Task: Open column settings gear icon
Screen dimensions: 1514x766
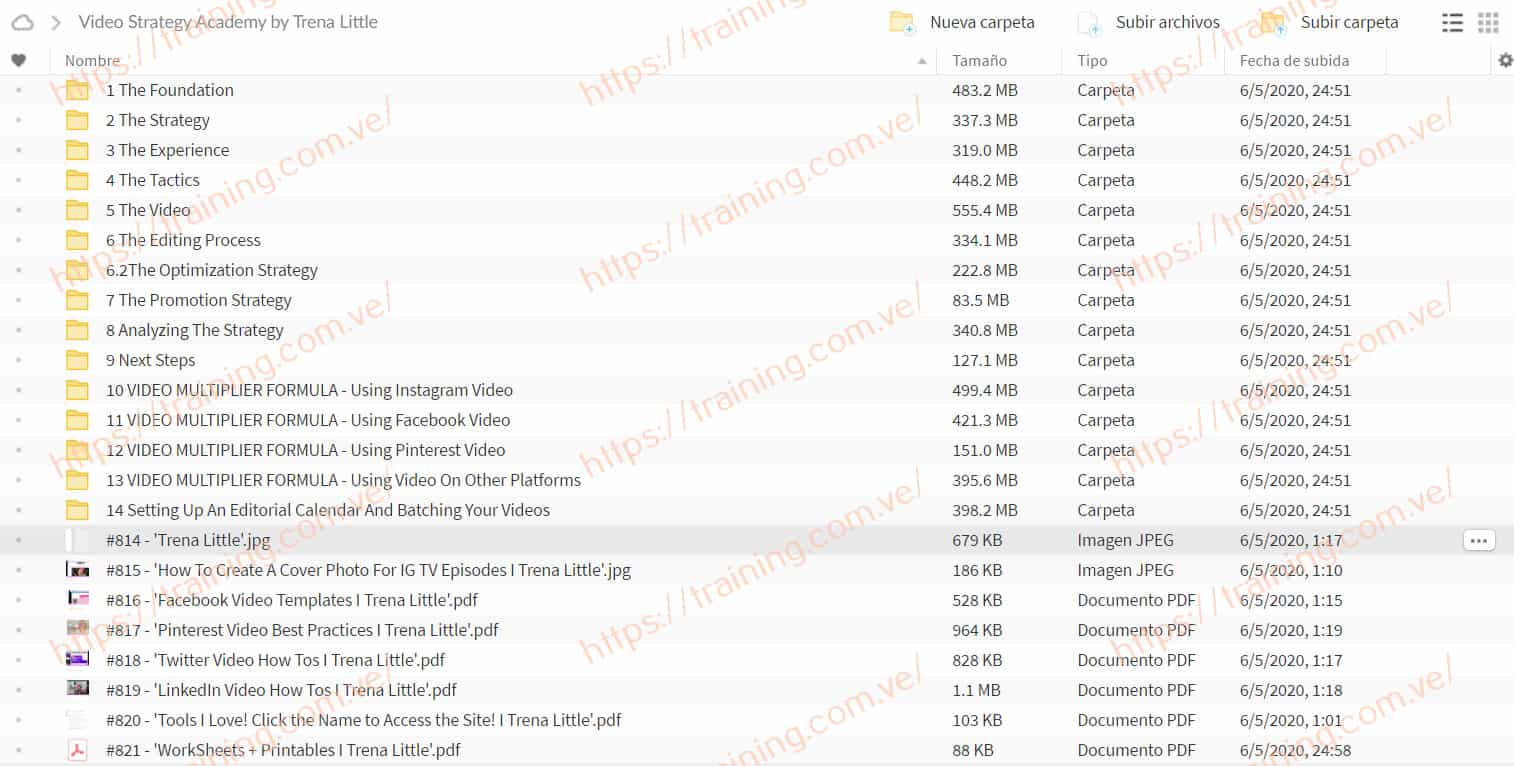Action: point(1505,61)
